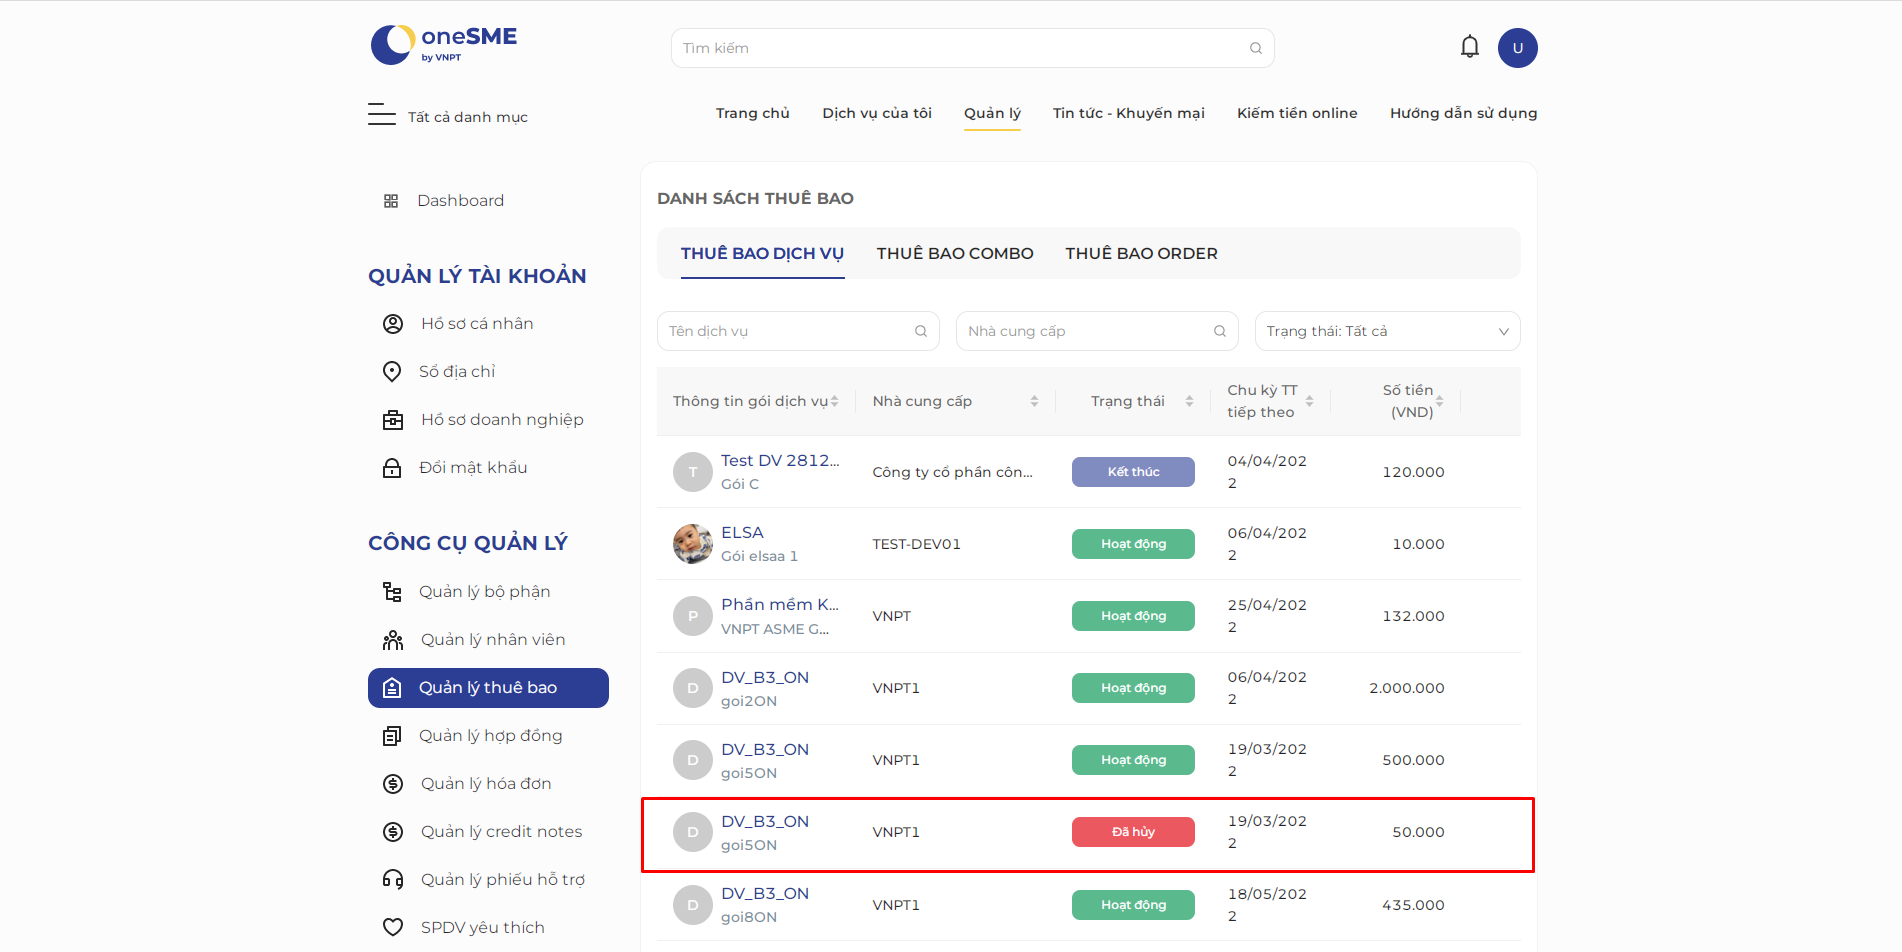Viewport: 1902px width, 952px height.
Task: Click the search magnifier in top search bar
Action: click(1255, 48)
